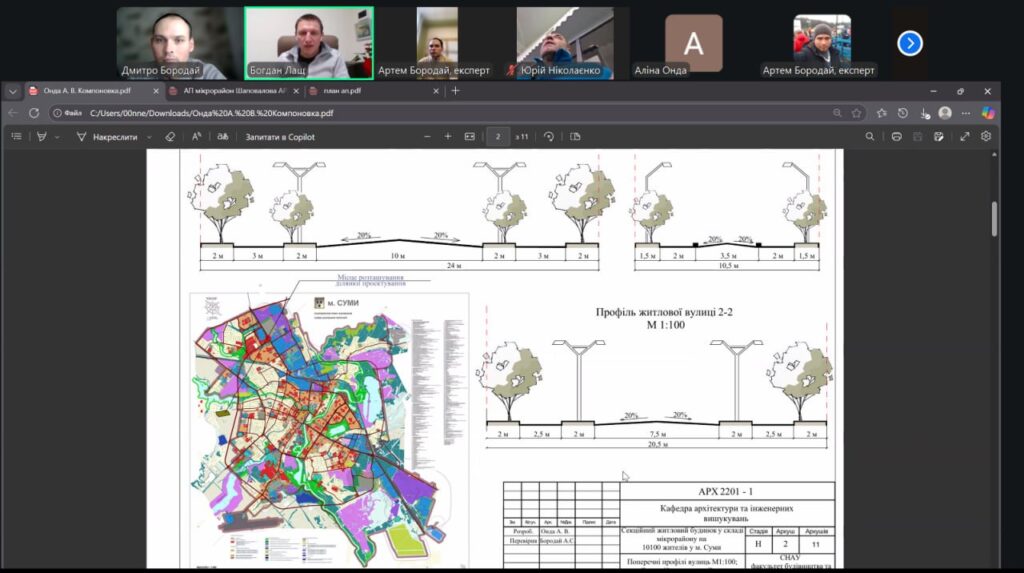
Task: Add this page to favorites star
Action: tap(856, 113)
